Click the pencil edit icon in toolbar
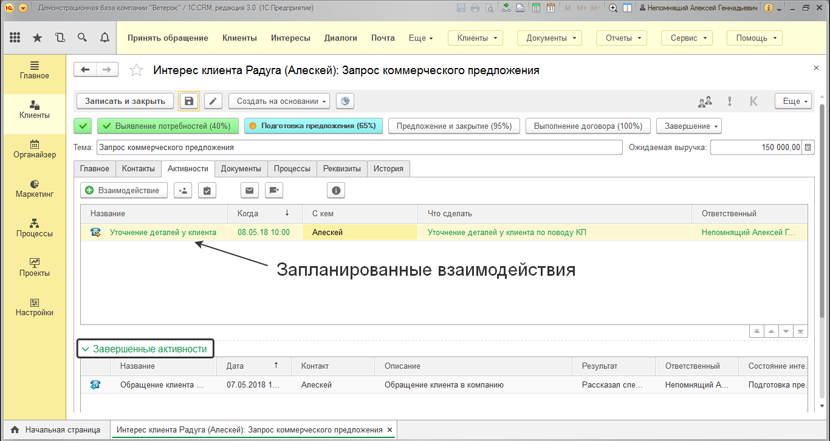Image resolution: width=830 pixels, height=441 pixels. click(x=213, y=101)
